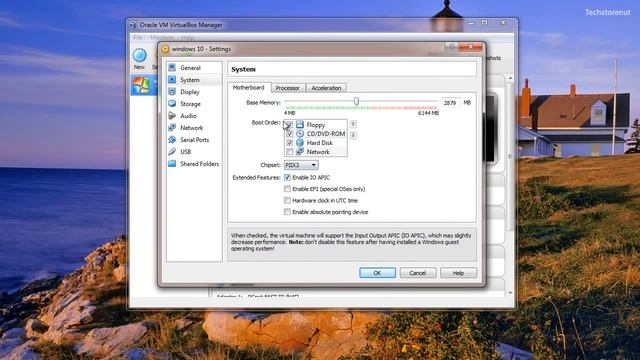Toggle Hard Disk boot device checkbox
640x360 pixels.
[x=289, y=142]
